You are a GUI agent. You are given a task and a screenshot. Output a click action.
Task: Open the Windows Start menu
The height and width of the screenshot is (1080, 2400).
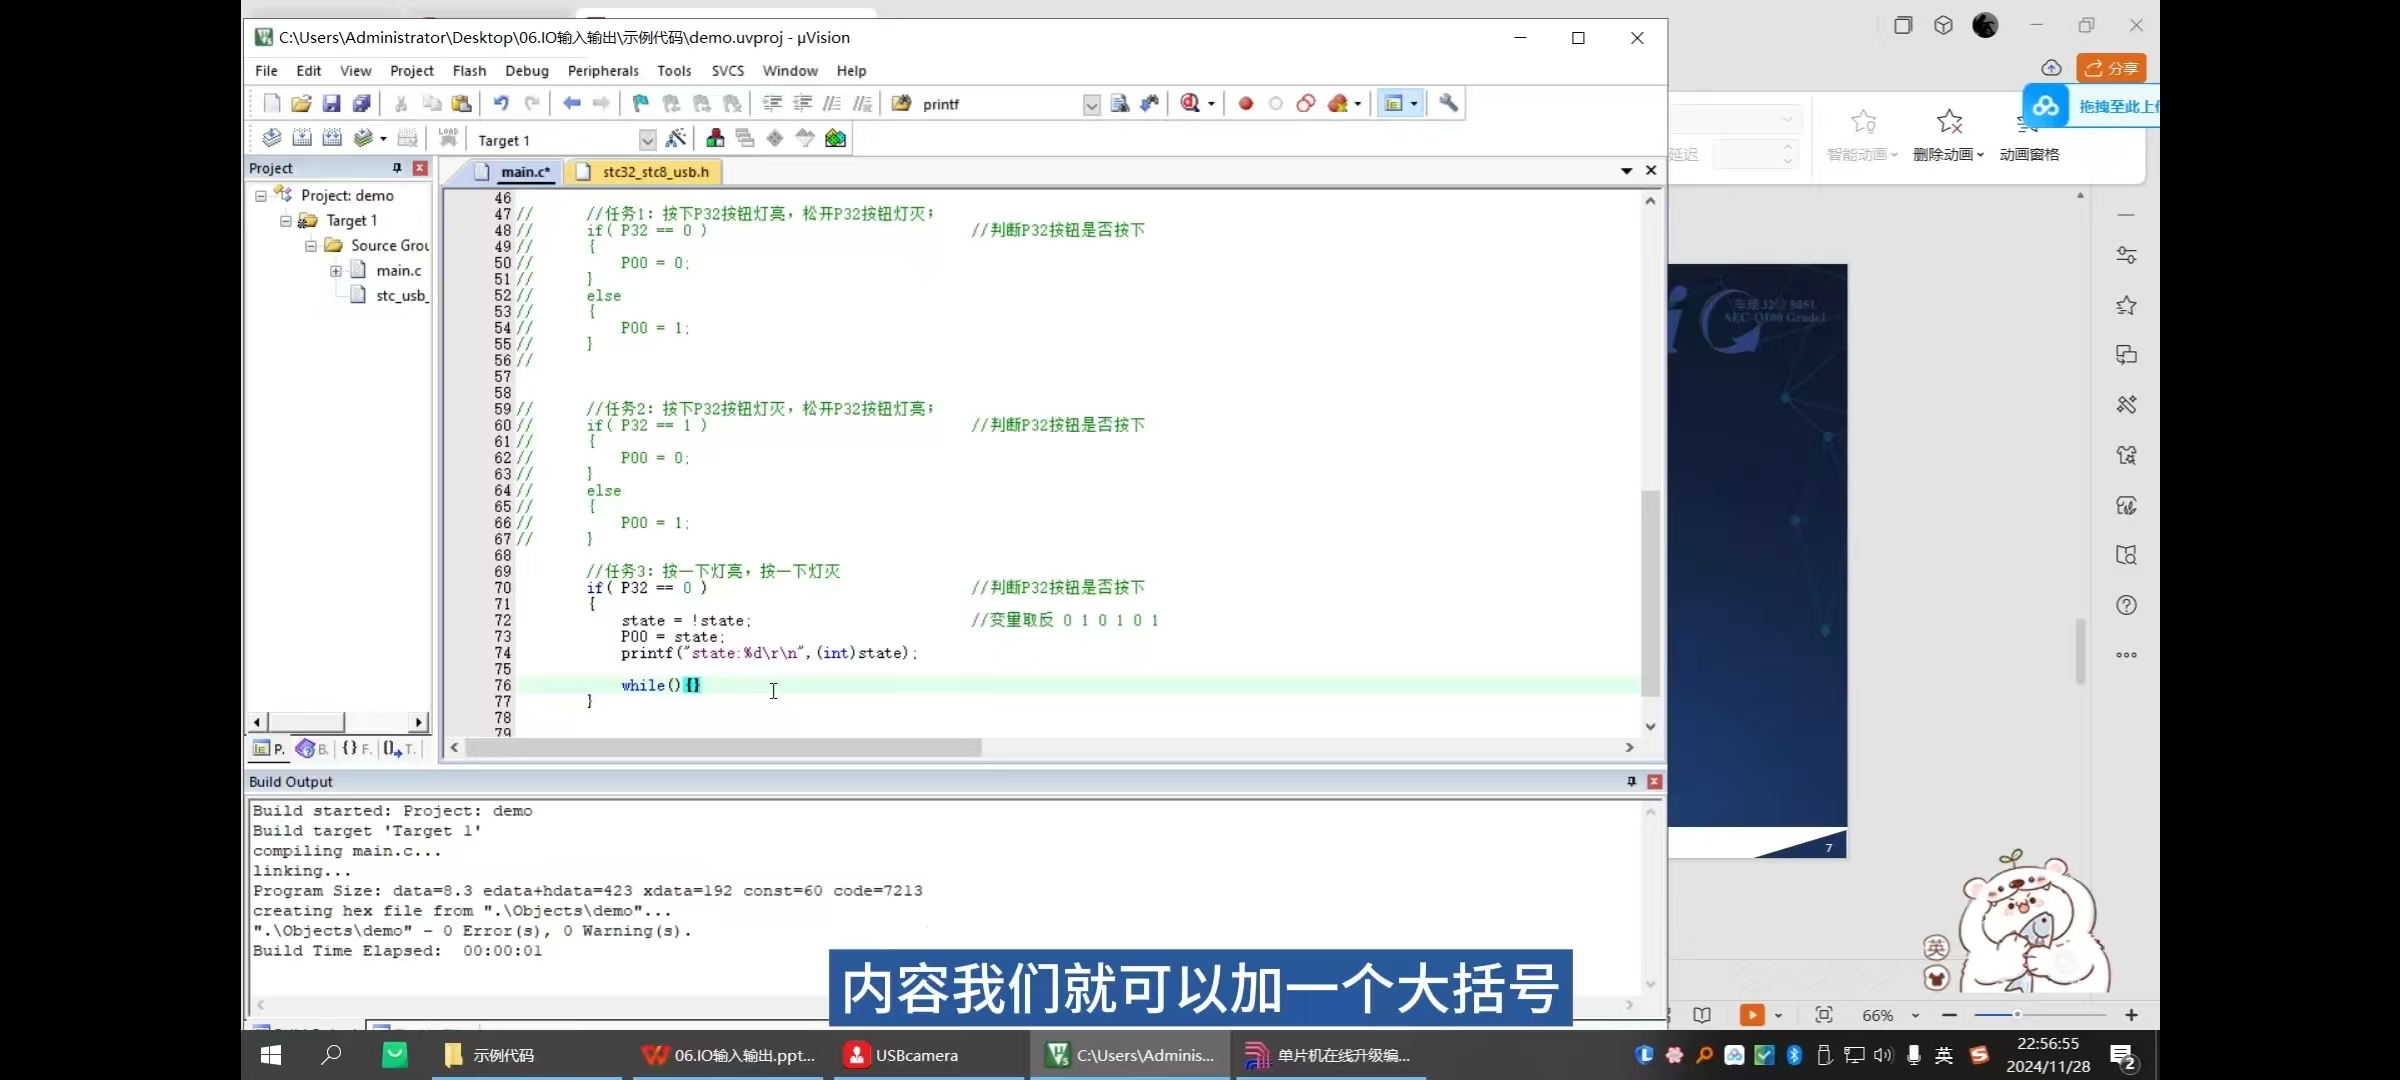click(271, 1055)
